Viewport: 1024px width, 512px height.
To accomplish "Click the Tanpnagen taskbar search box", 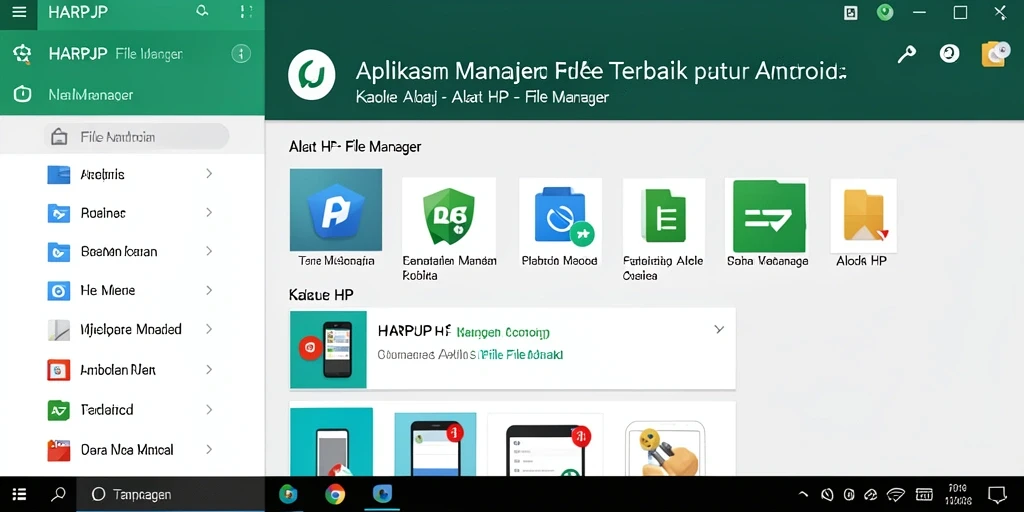I will coord(170,494).
